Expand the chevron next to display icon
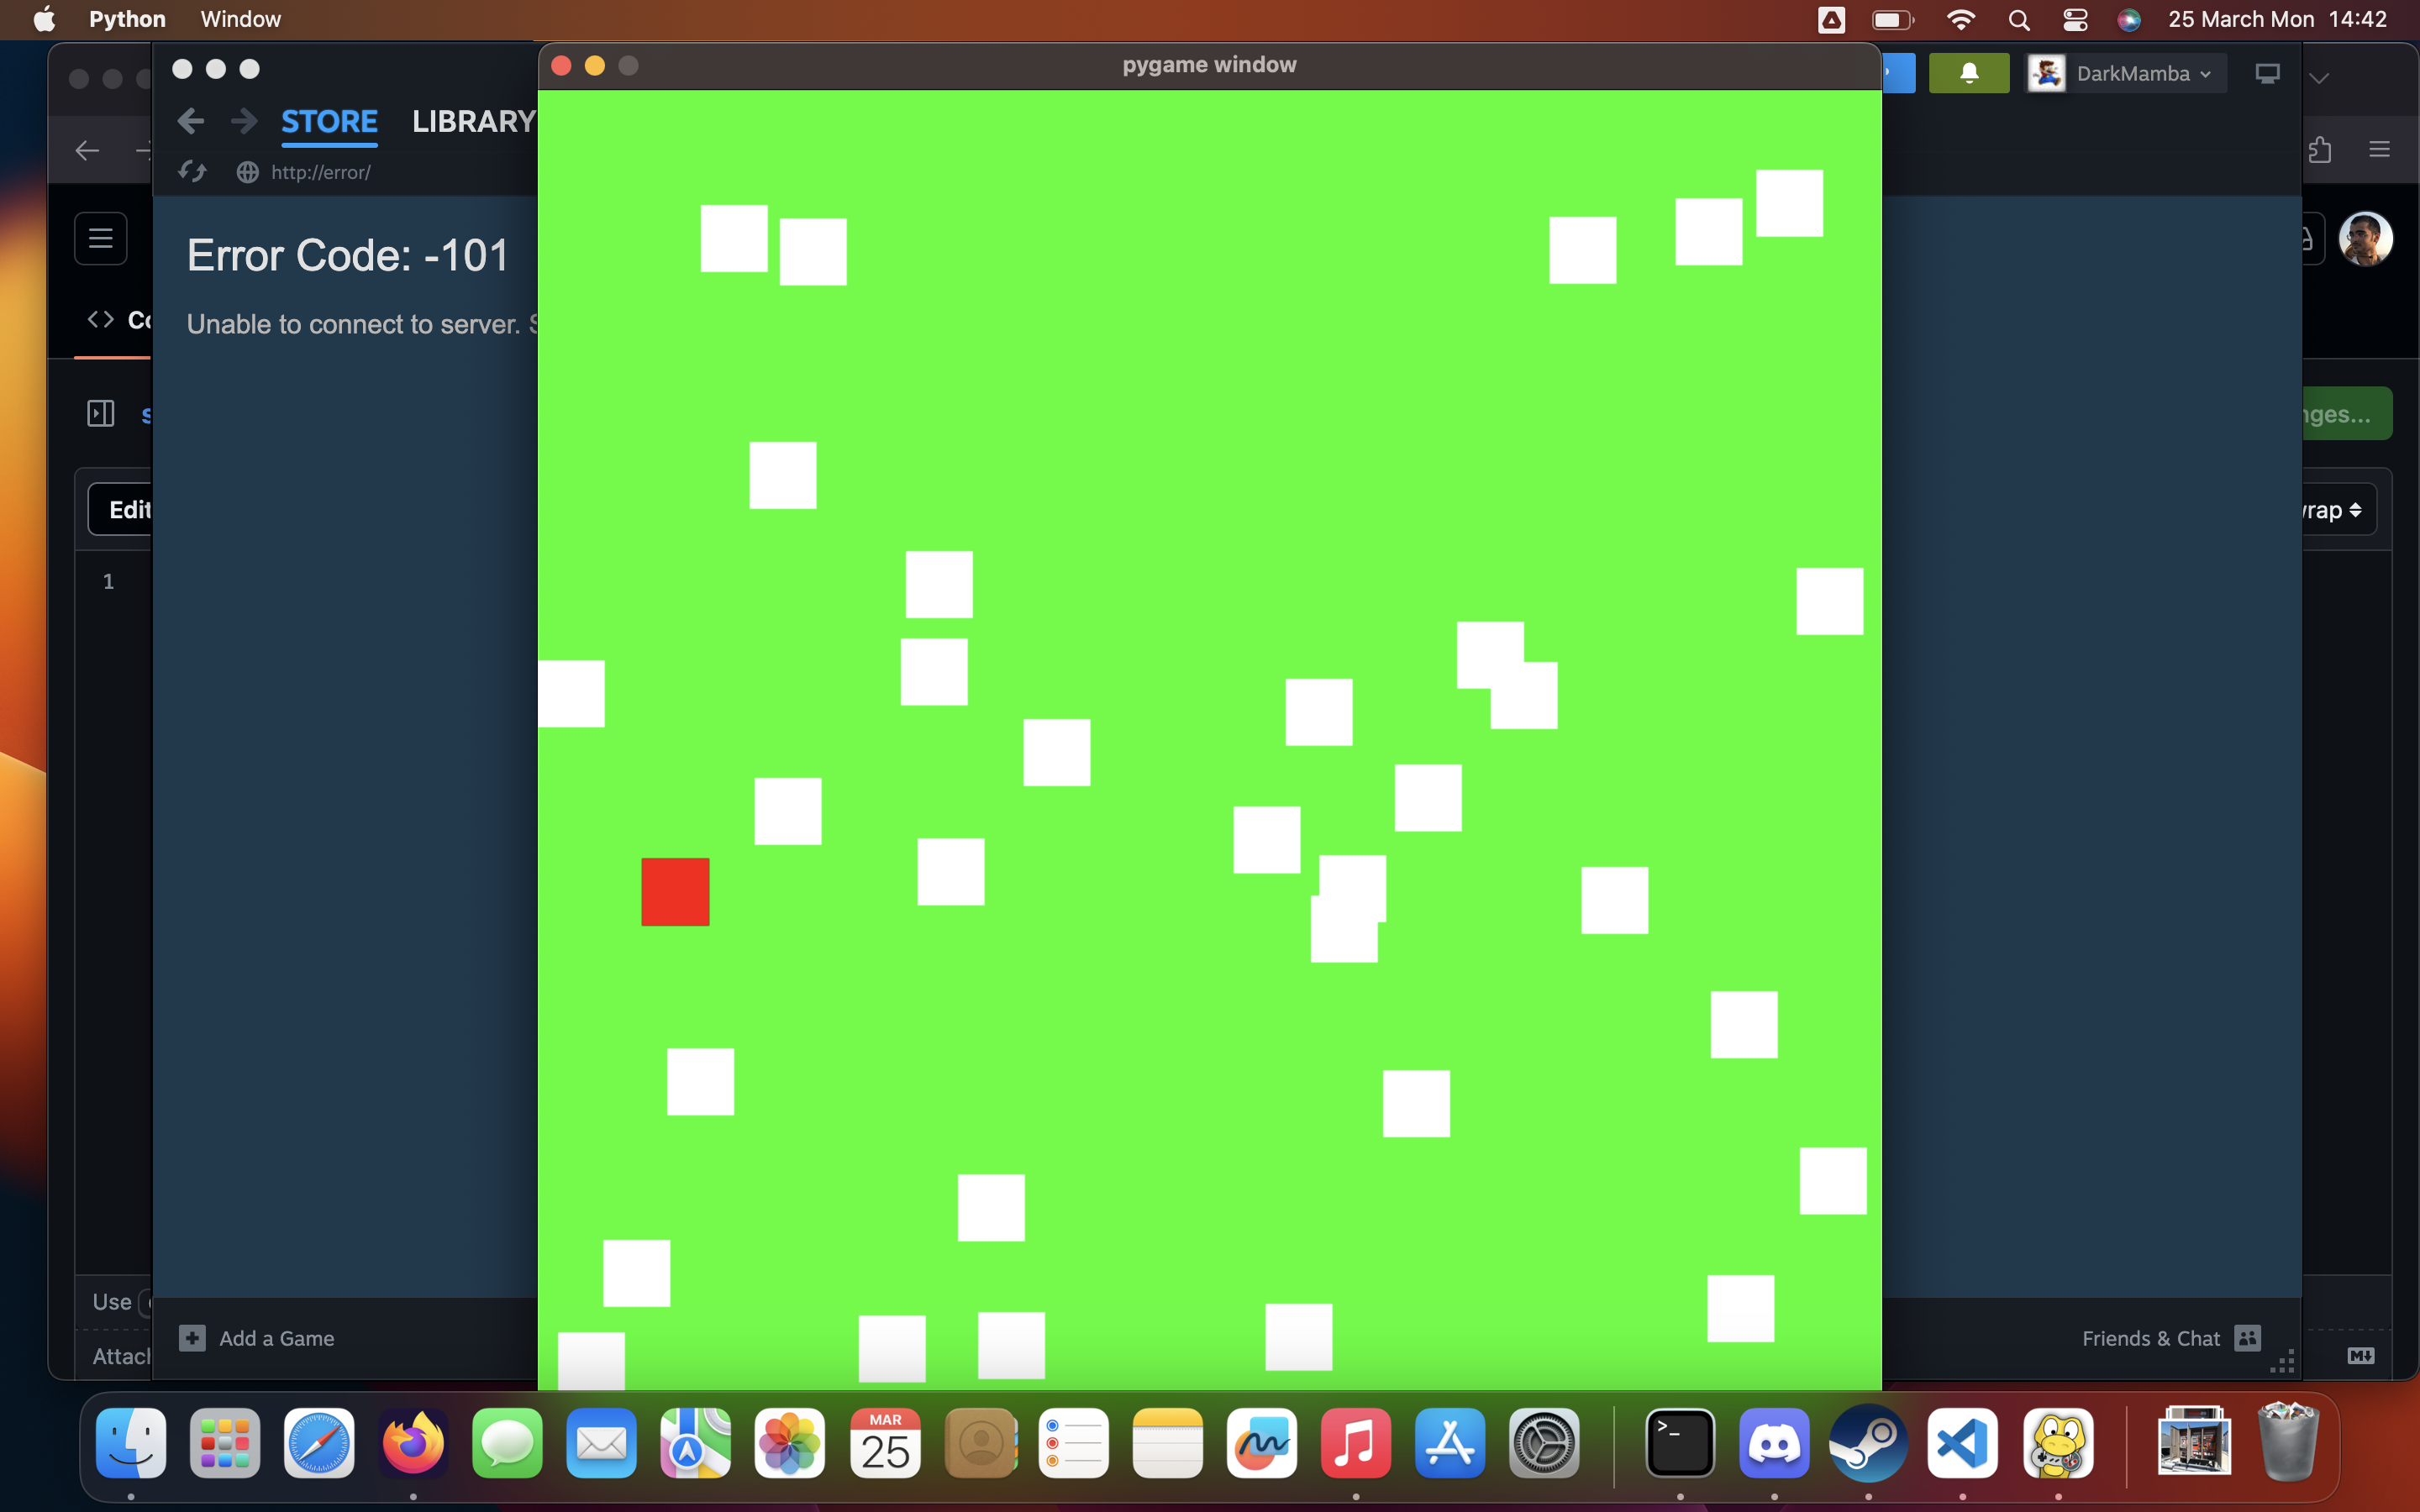 2320,77
